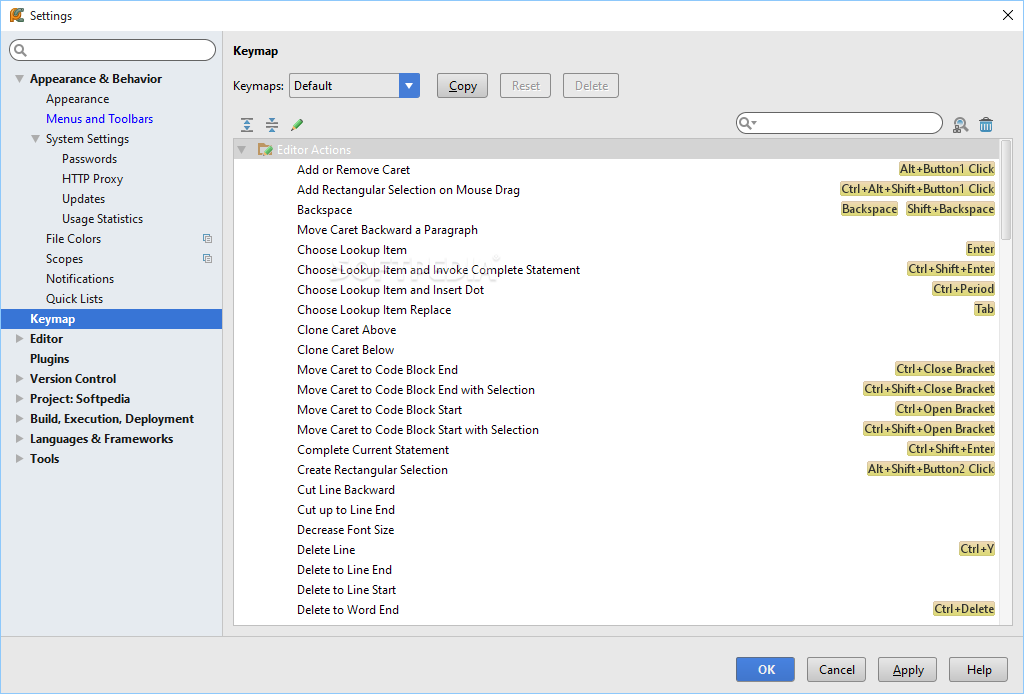
Task: Click the Expand All icon in keymap toolbar
Action: 247,125
